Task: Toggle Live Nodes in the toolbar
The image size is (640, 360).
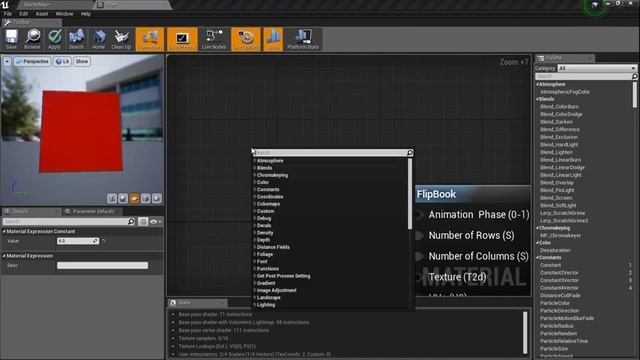Action: 214,39
